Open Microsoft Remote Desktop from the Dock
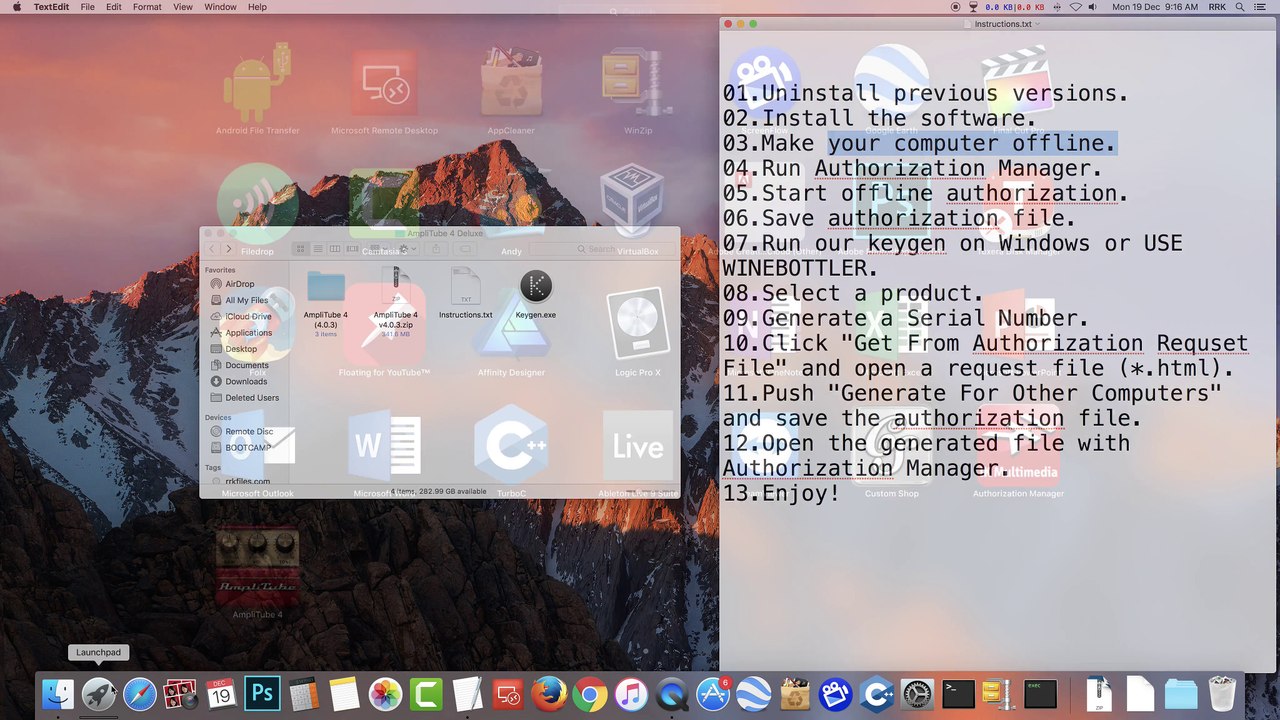 coord(508,694)
